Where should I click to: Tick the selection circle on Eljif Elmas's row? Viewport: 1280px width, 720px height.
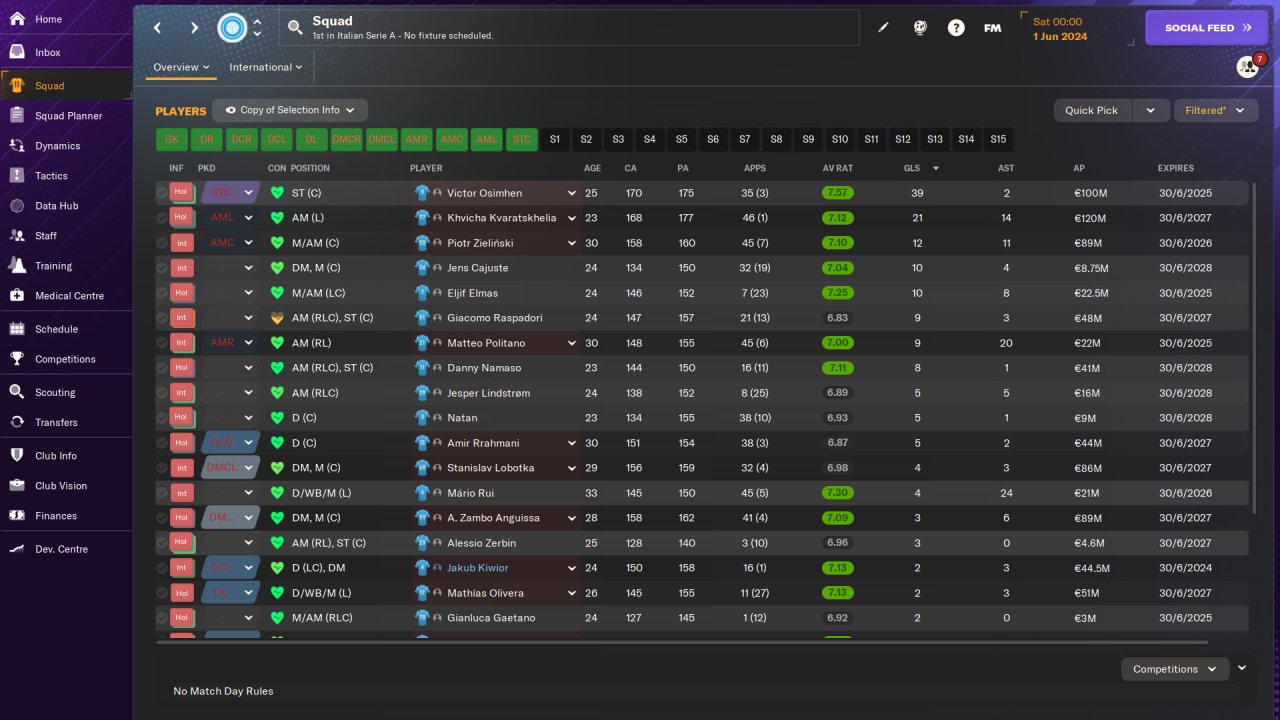tap(162, 293)
